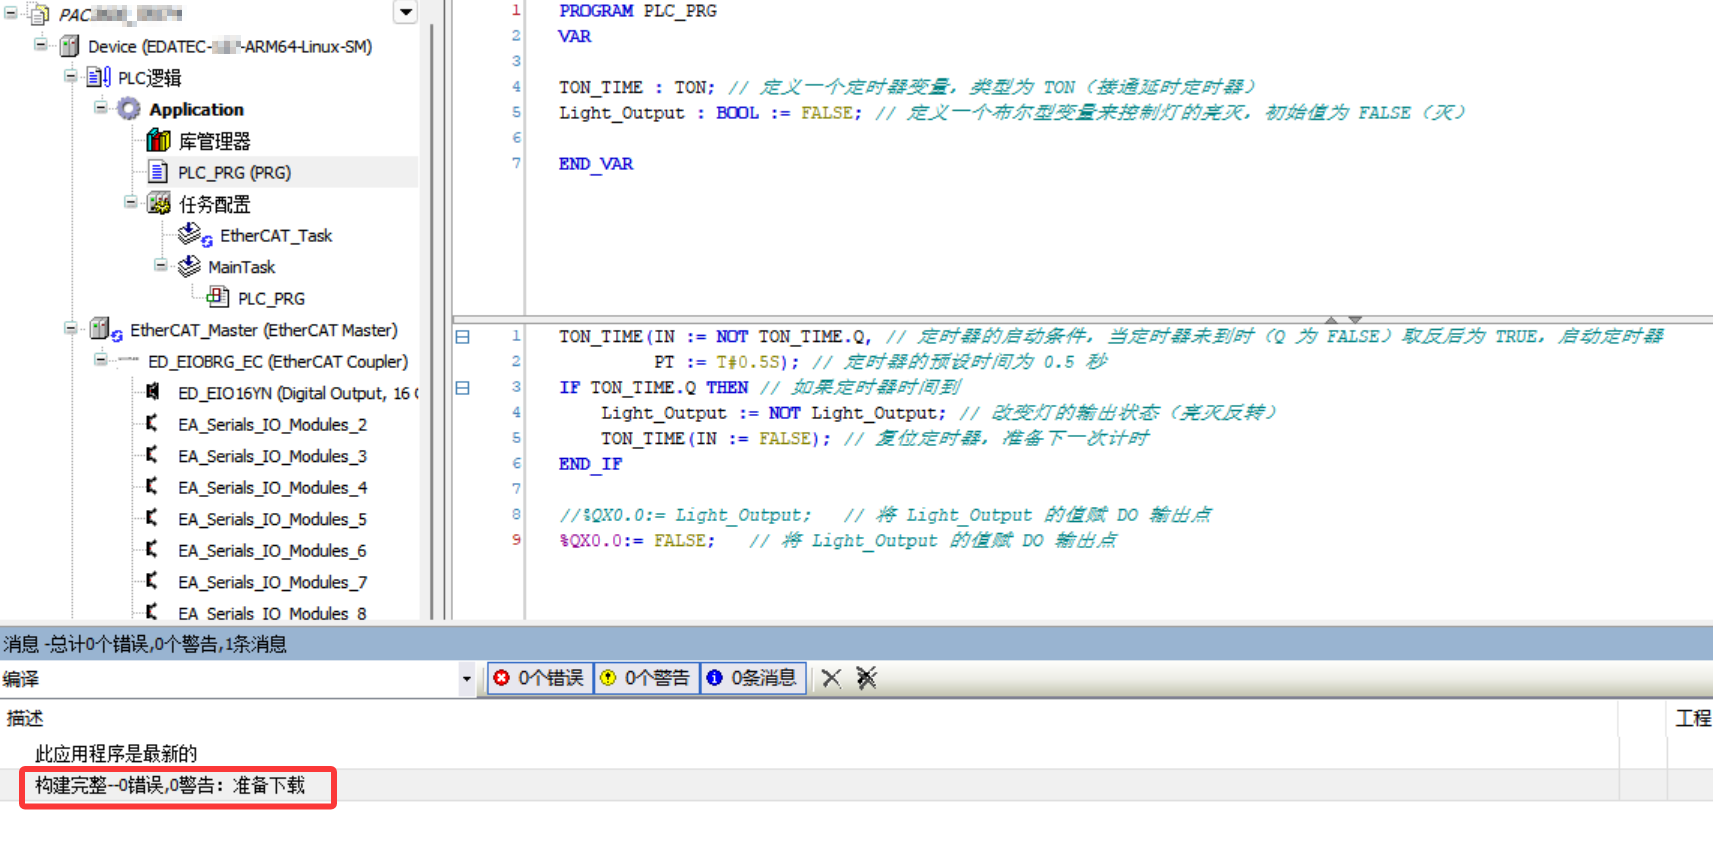Clear messages with the X icon

831,678
